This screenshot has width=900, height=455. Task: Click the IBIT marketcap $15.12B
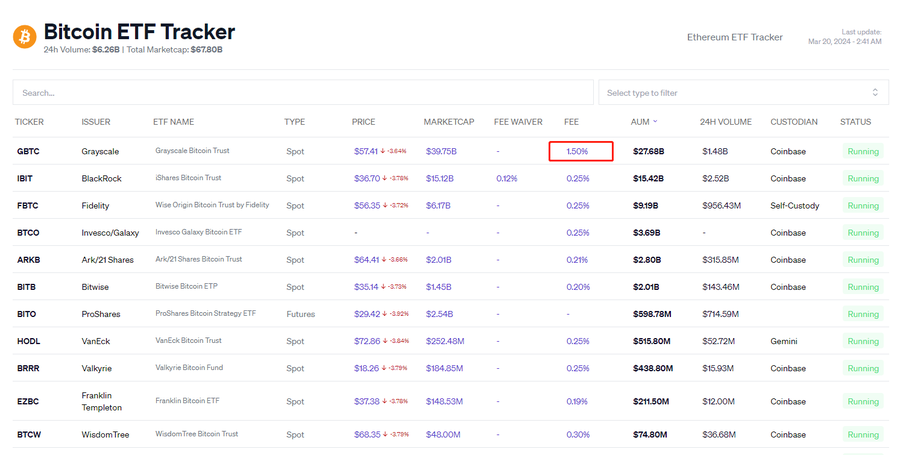pos(440,178)
